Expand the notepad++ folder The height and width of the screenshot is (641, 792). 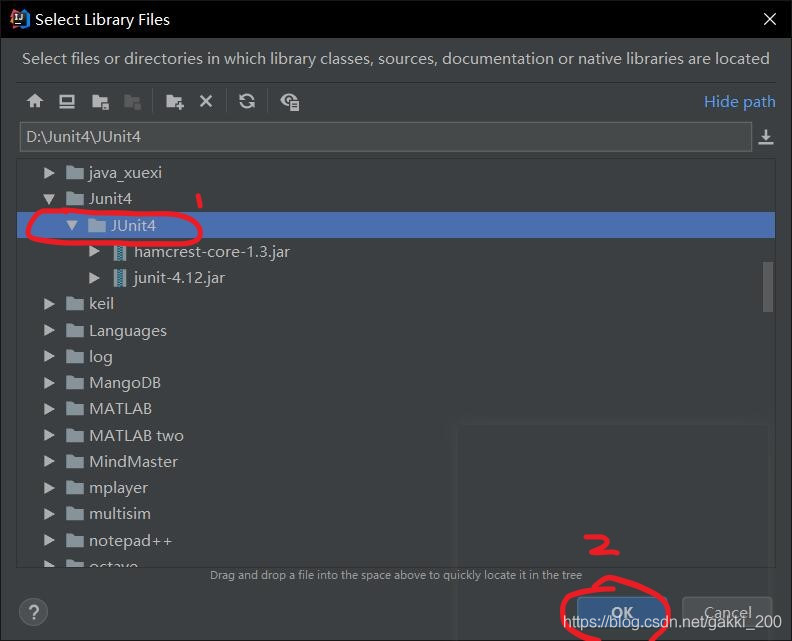pos(49,540)
